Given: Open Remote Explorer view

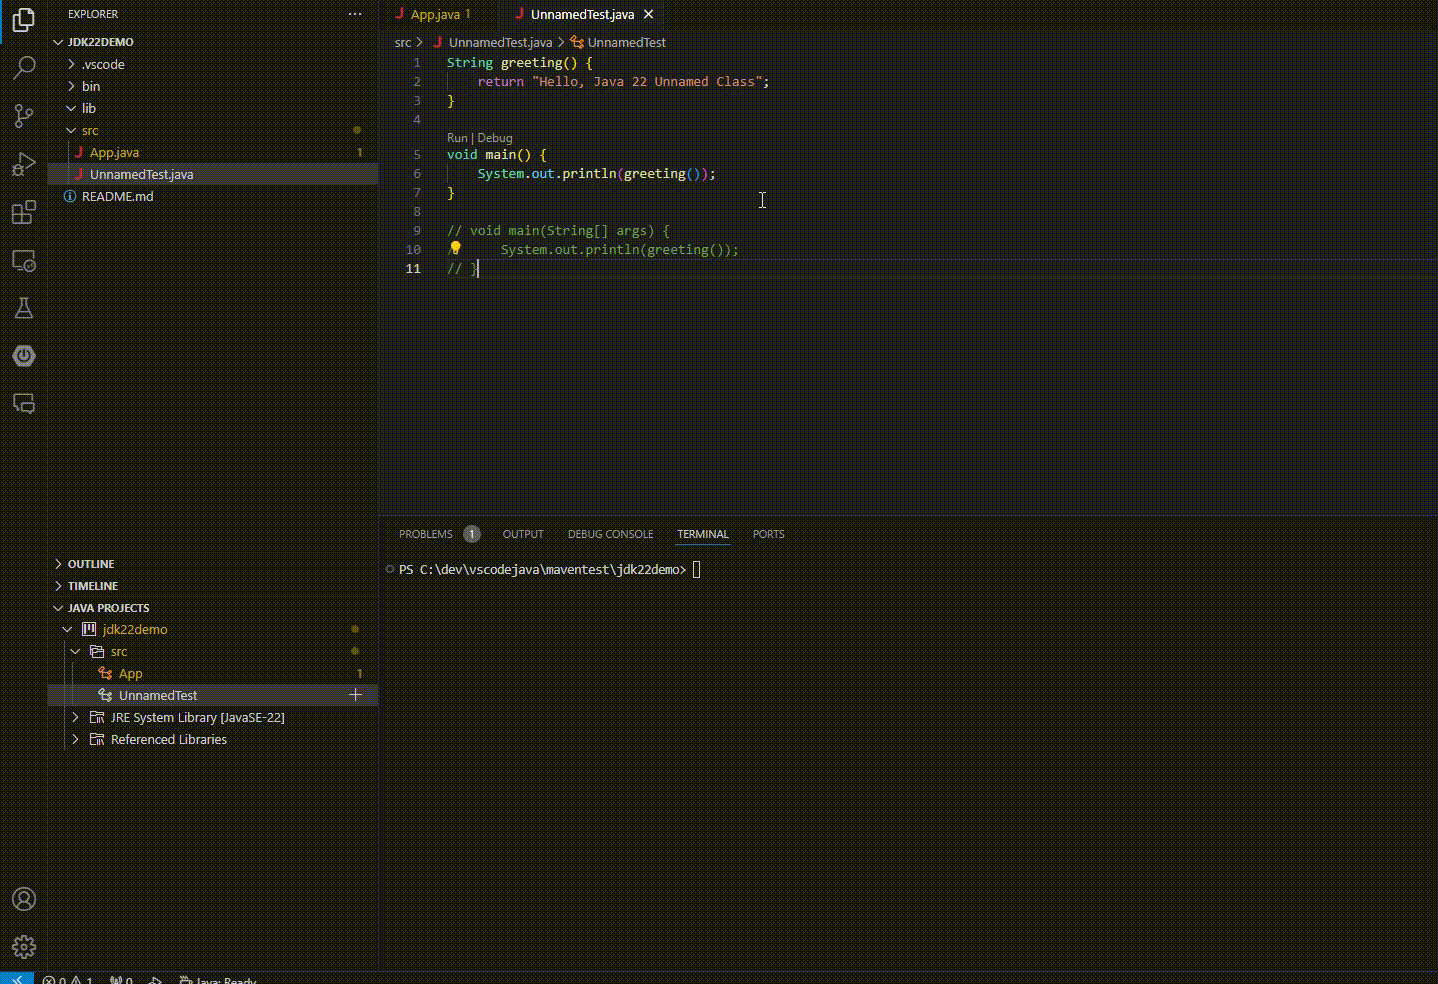Looking at the screenshot, I should click(x=24, y=261).
